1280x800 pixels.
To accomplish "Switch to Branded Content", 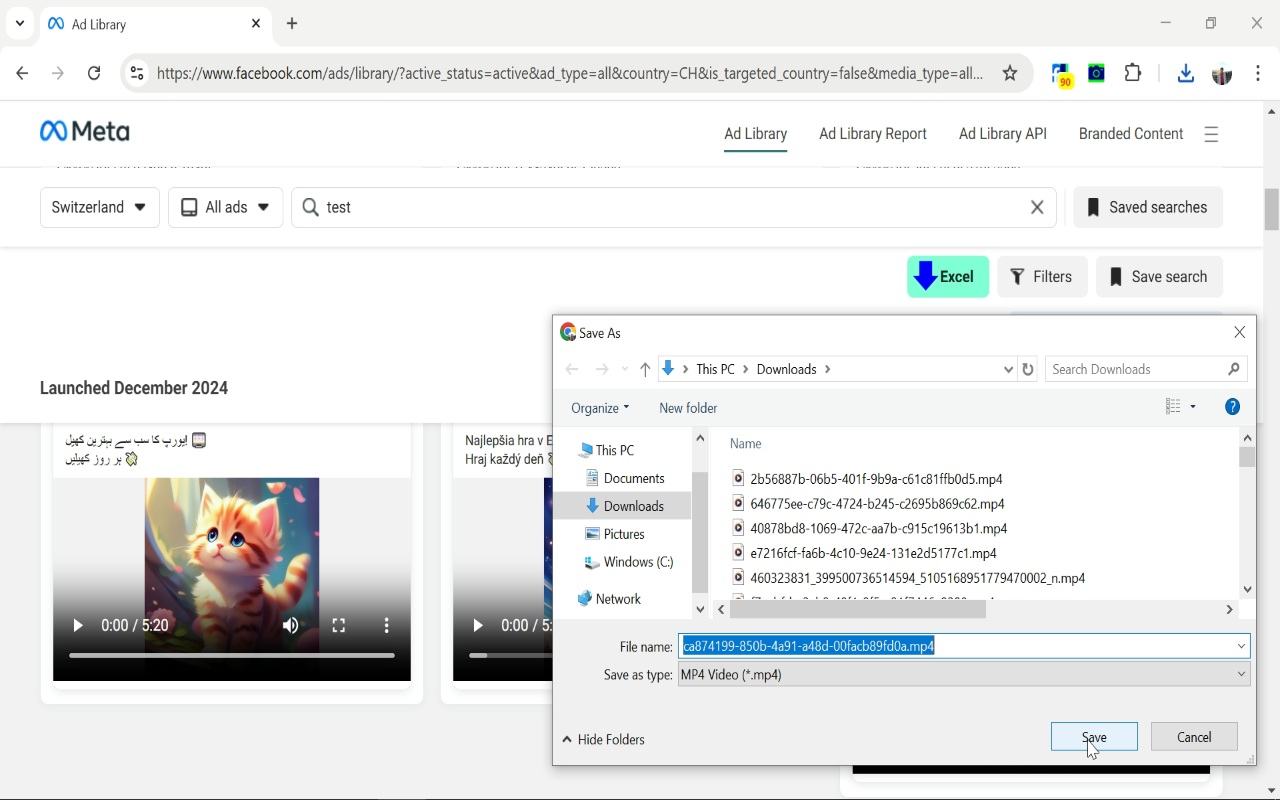I will pyautogui.click(x=1130, y=133).
